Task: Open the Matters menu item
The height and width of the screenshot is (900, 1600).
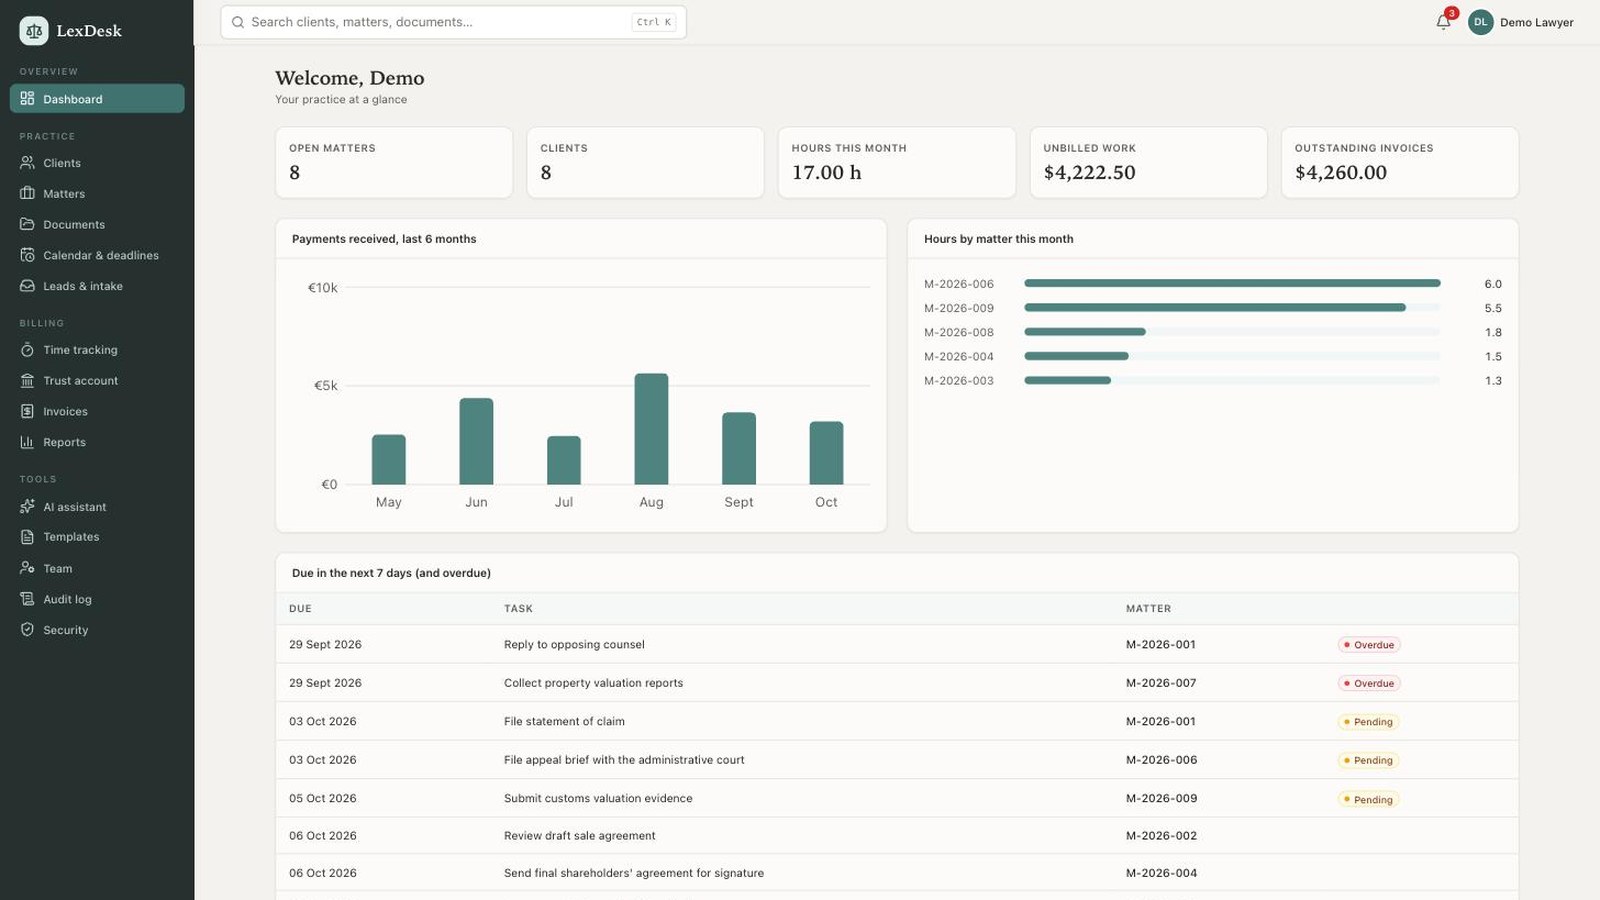Action: pos(97,193)
